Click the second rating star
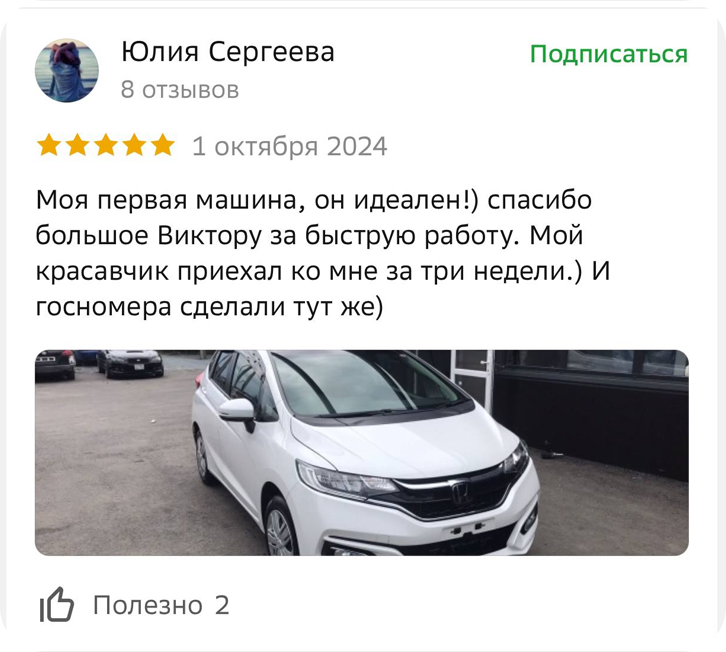 coord(77,145)
